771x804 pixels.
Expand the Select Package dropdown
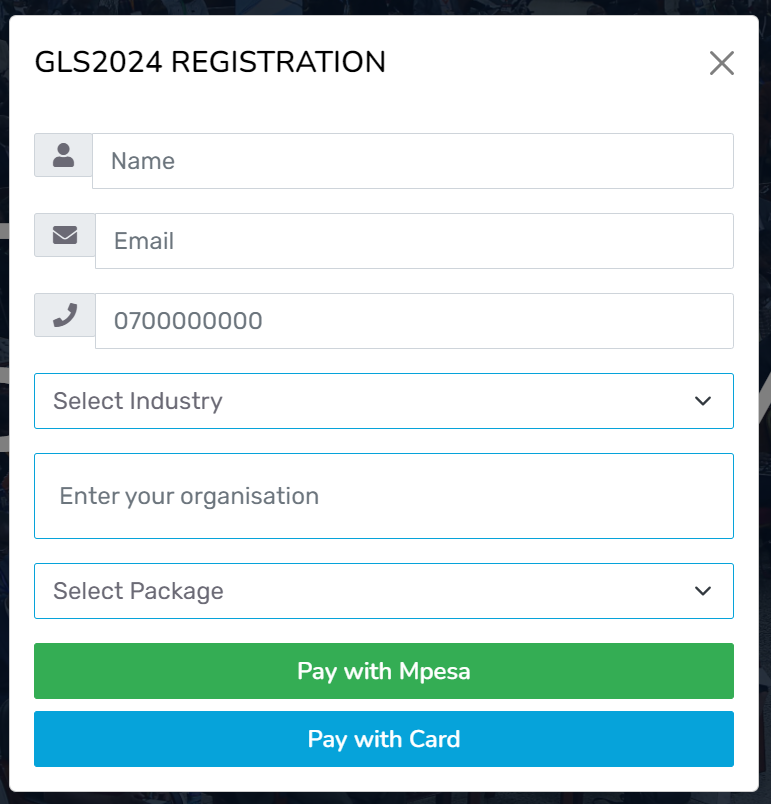(x=383, y=591)
